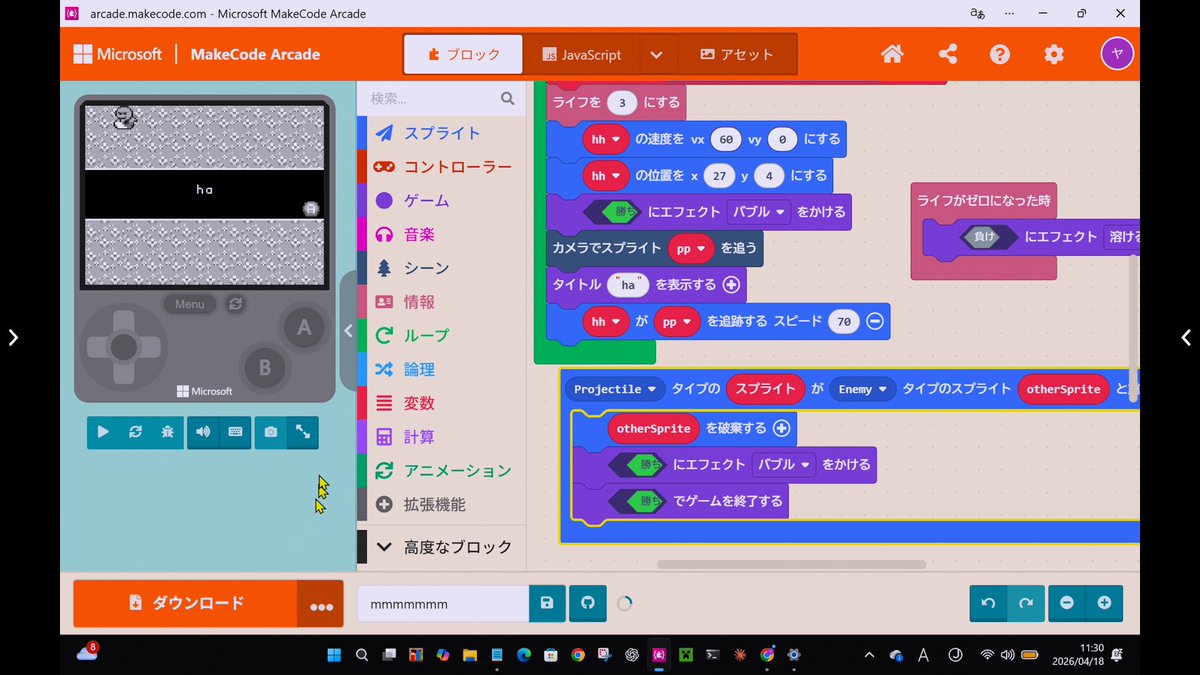Collapse the simulator panel arrow

click(348, 331)
